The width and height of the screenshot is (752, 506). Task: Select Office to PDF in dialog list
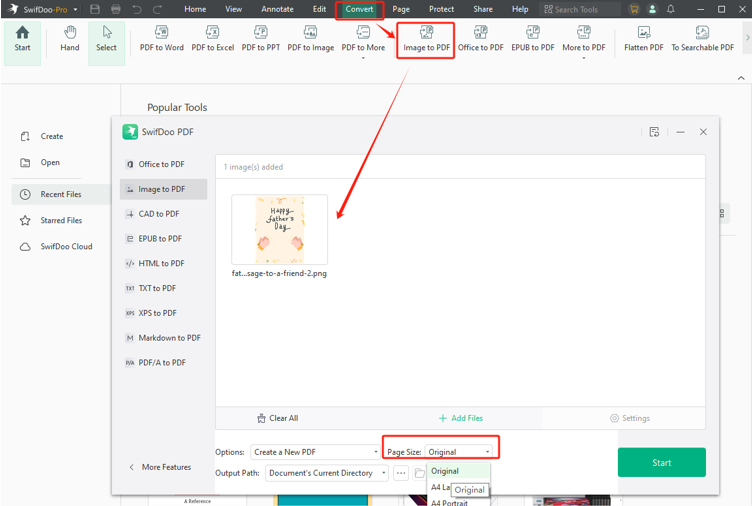coord(163,164)
